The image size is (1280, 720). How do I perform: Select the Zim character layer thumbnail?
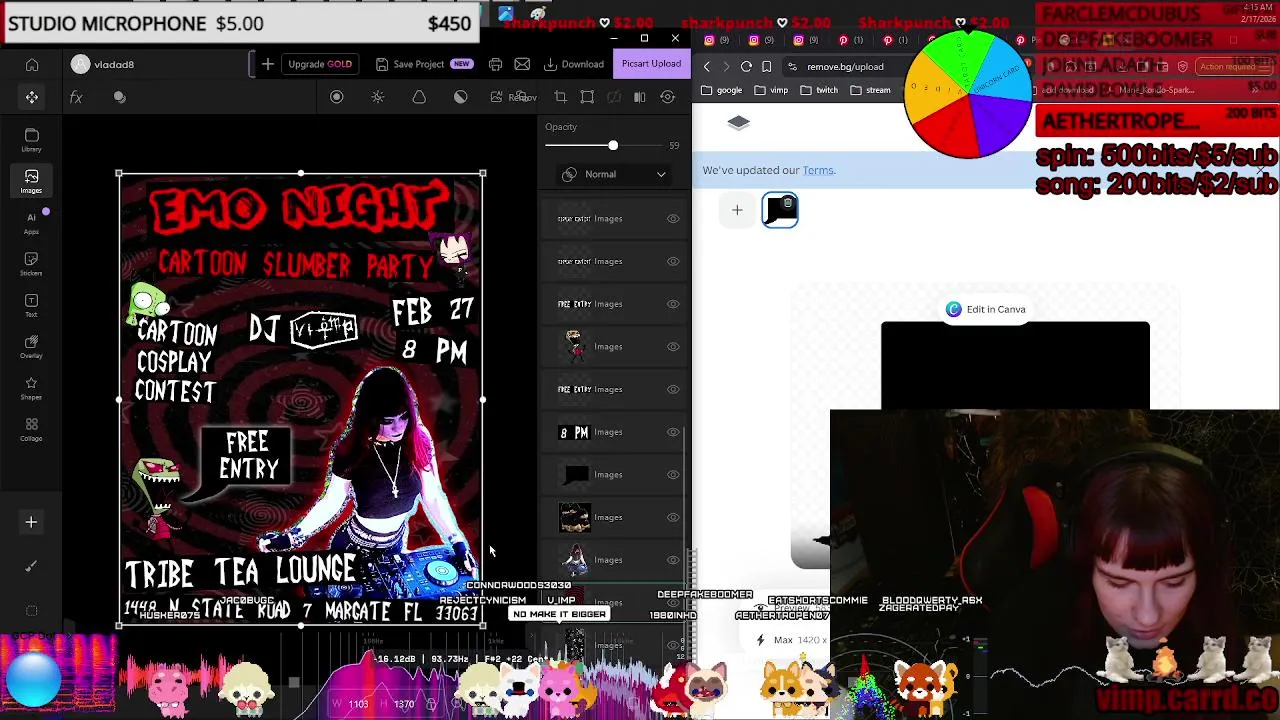click(574, 346)
